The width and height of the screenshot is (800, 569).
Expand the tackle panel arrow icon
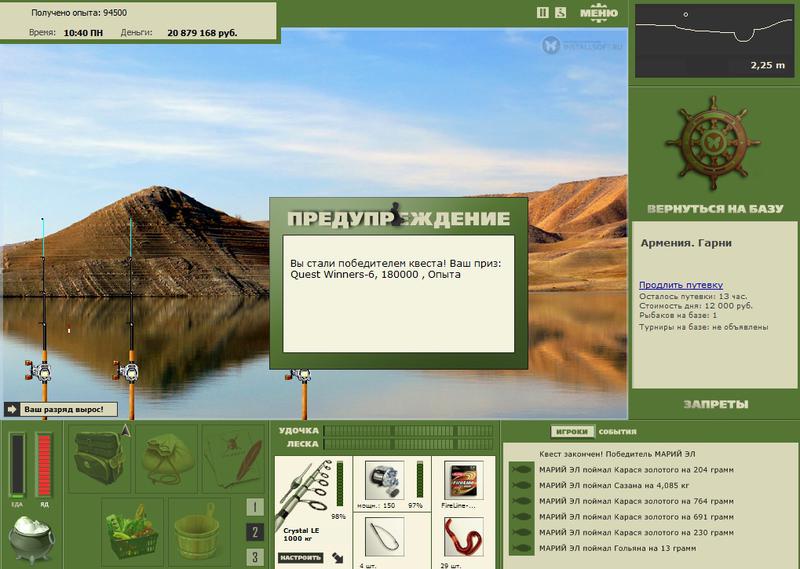(337, 558)
